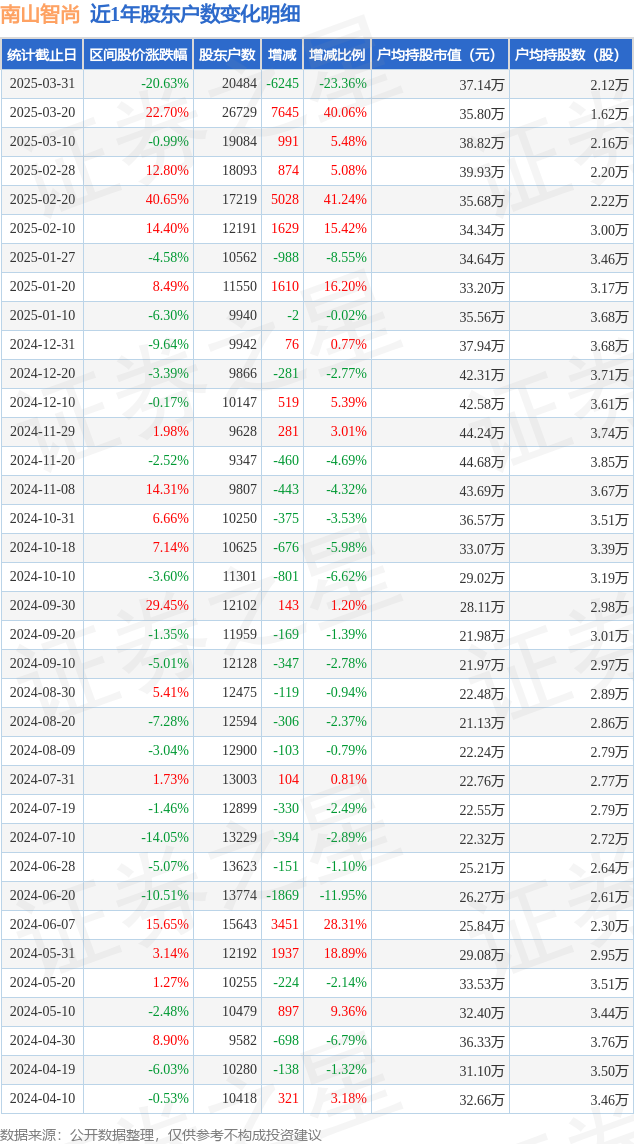Click the -1869 change value
The width and height of the screenshot is (634, 1144).
tap(283, 895)
